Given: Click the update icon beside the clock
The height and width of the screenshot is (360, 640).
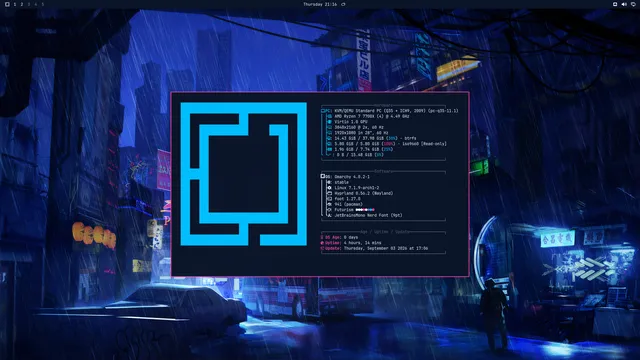Looking at the screenshot, I should 343,4.
